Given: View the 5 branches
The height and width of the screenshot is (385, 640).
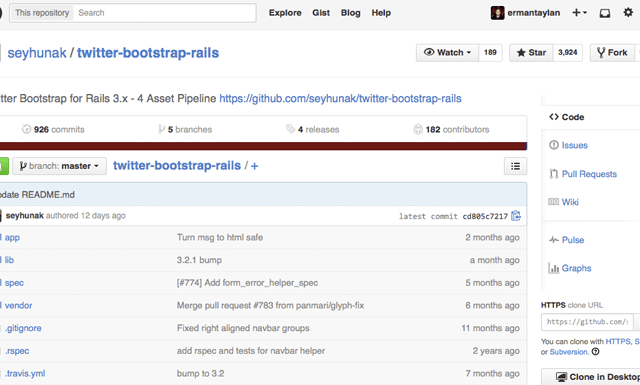Looking at the screenshot, I should coord(185,129).
